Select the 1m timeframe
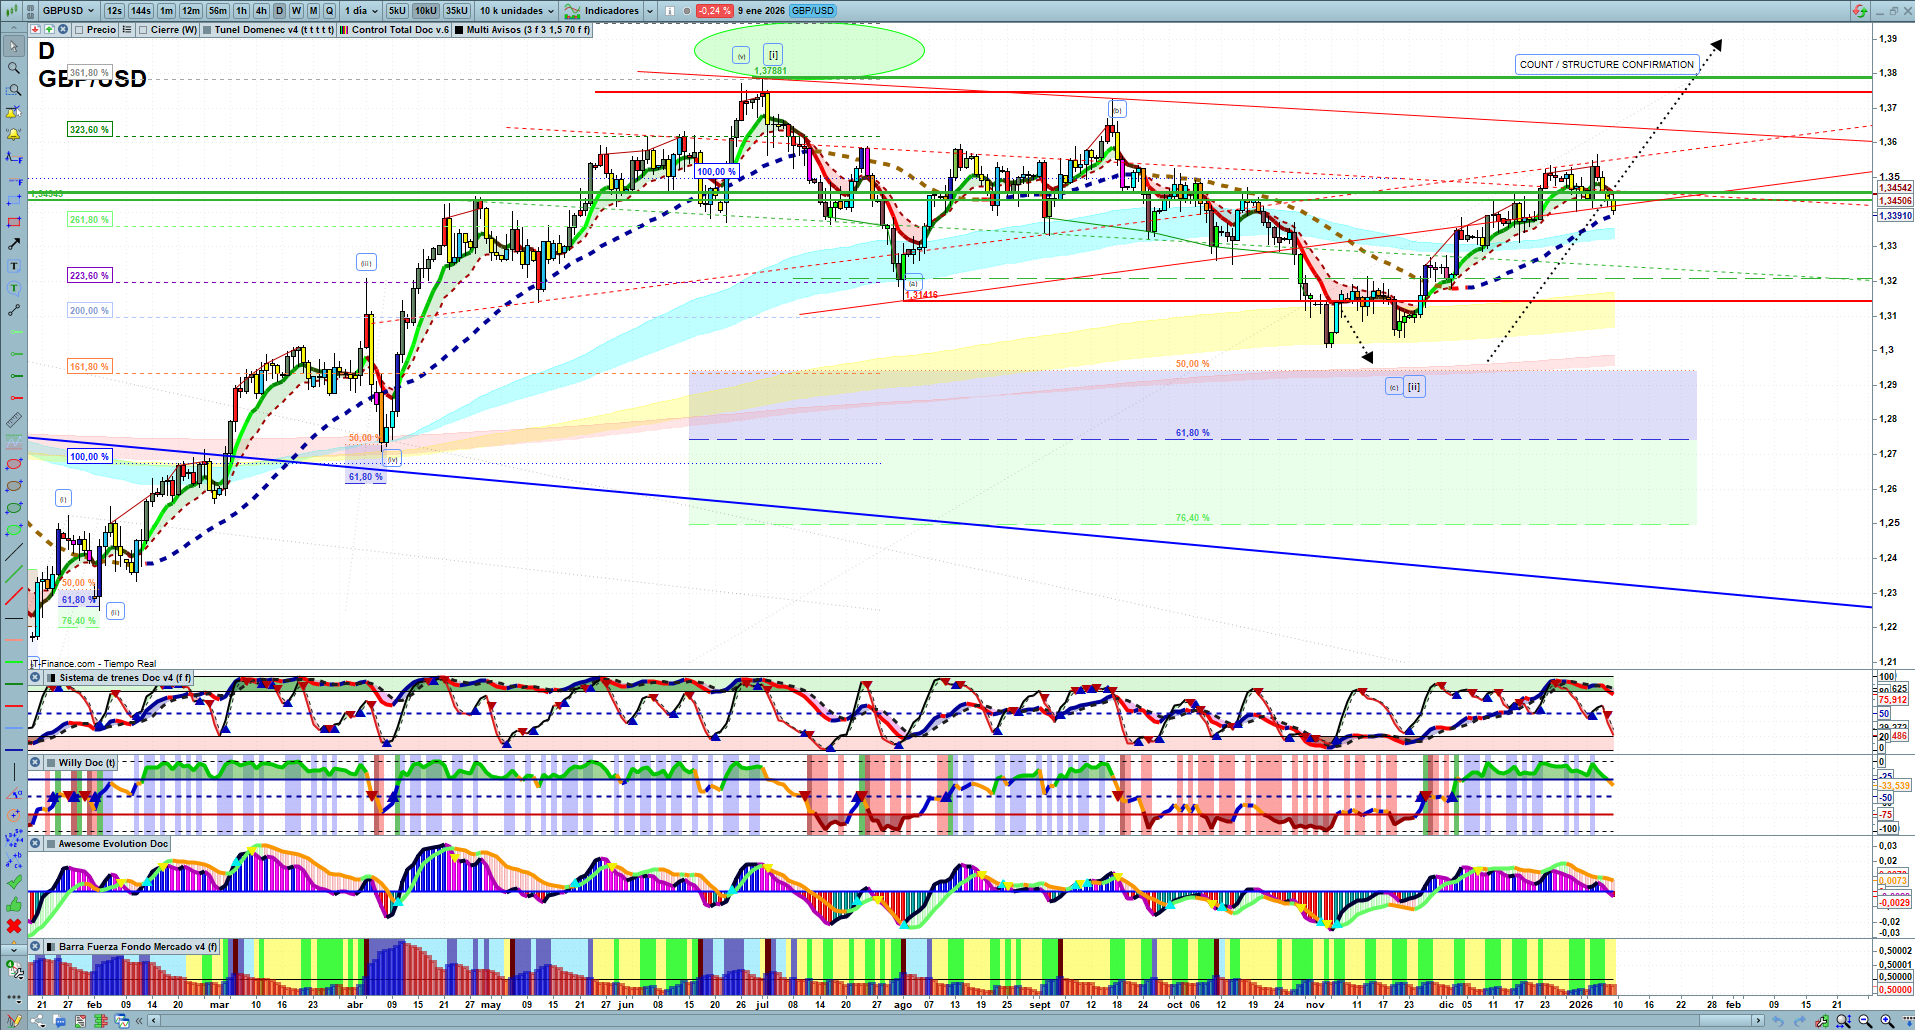This screenshot has height=1030, width=1915. pos(166,11)
